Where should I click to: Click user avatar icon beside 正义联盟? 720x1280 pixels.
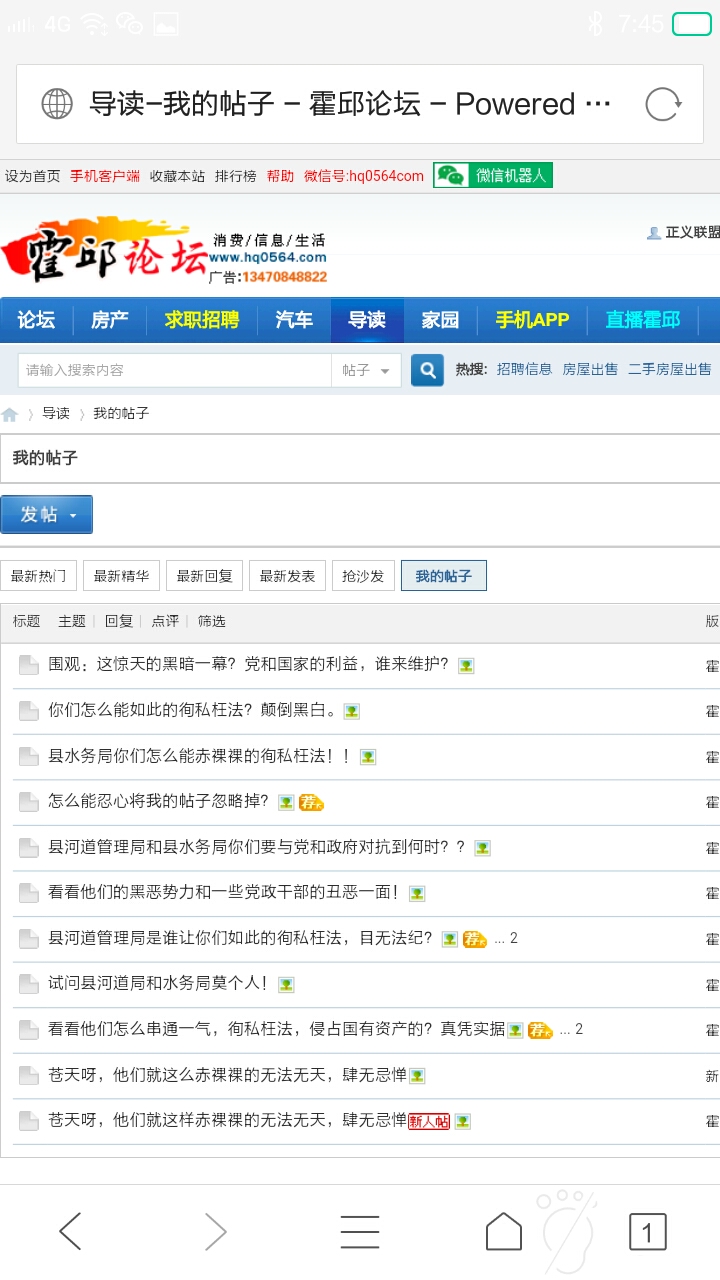(x=654, y=233)
